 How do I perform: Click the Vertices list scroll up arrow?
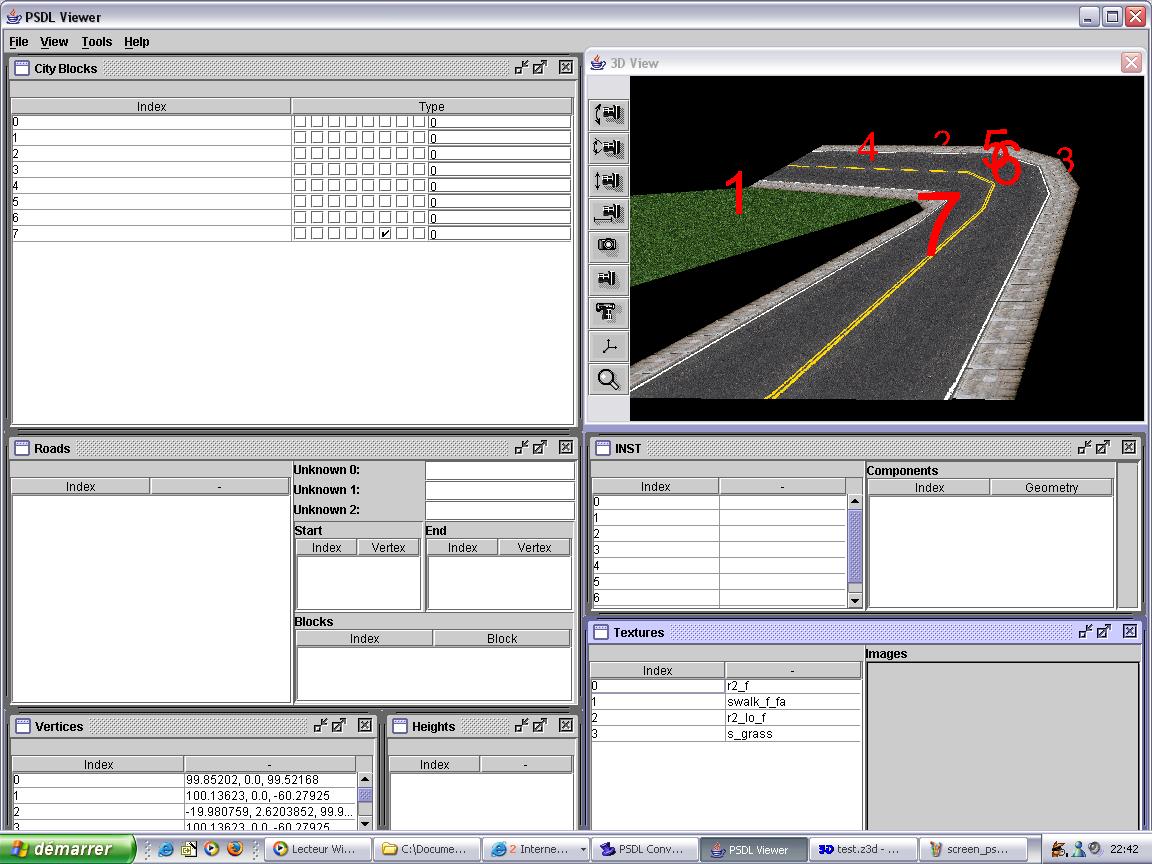pyautogui.click(x=365, y=780)
